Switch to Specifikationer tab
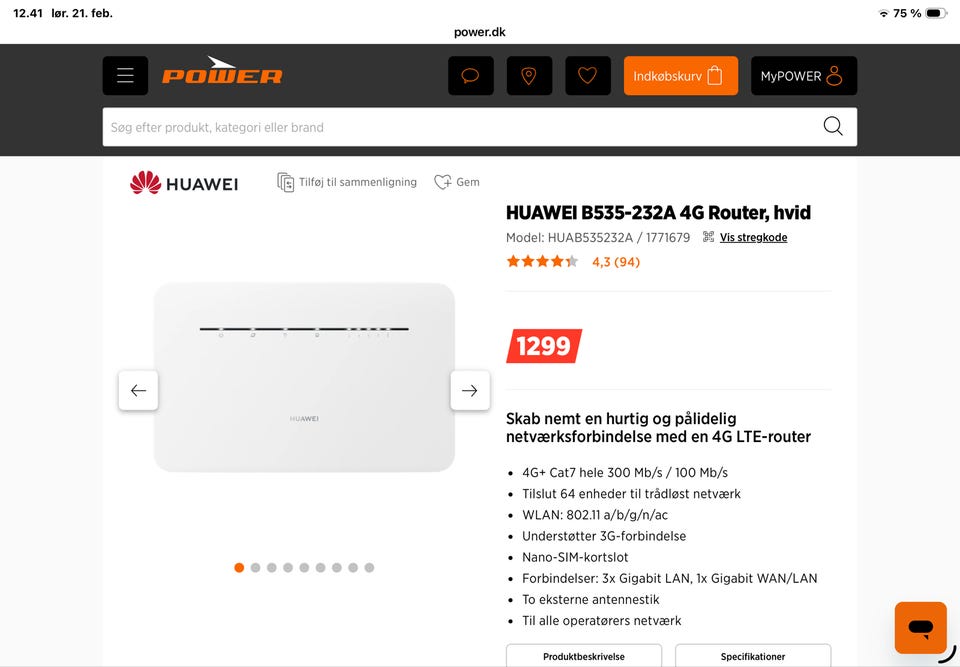 tap(753, 655)
